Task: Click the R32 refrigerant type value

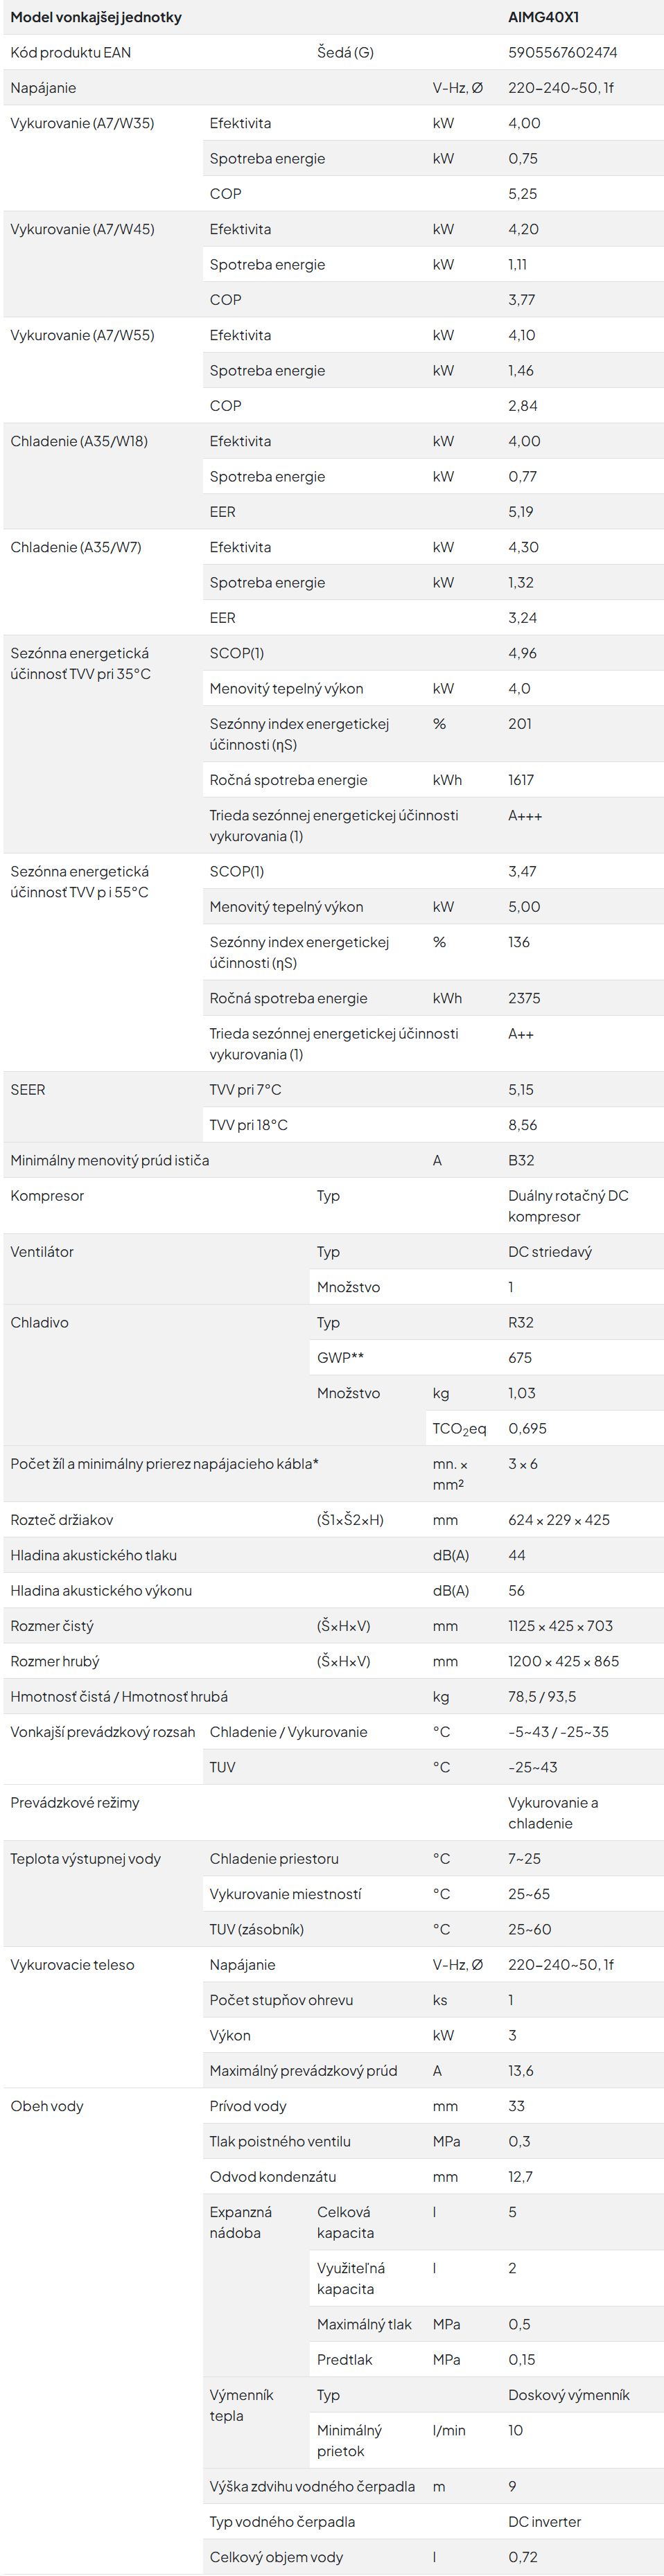Action: [521, 1322]
